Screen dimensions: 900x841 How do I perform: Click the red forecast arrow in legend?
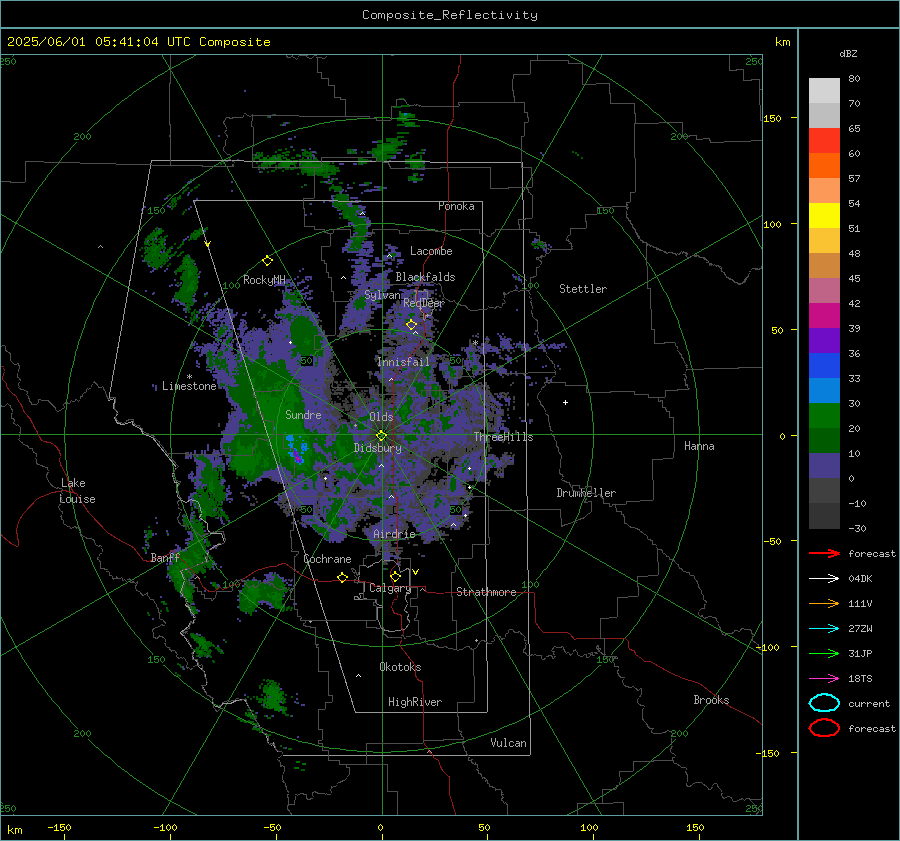pos(824,553)
